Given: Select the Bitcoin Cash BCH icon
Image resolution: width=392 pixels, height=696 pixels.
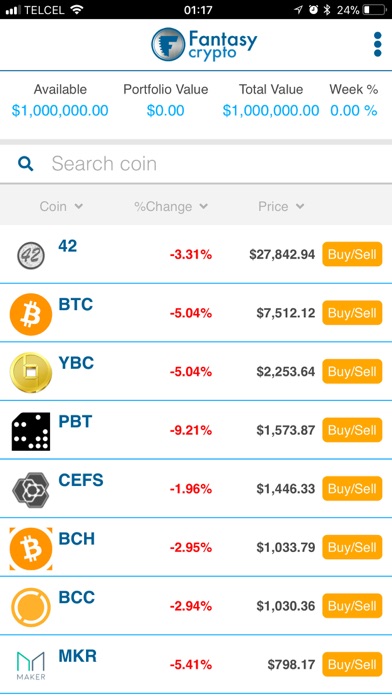Looking at the screenshot, I should [31, 548].
